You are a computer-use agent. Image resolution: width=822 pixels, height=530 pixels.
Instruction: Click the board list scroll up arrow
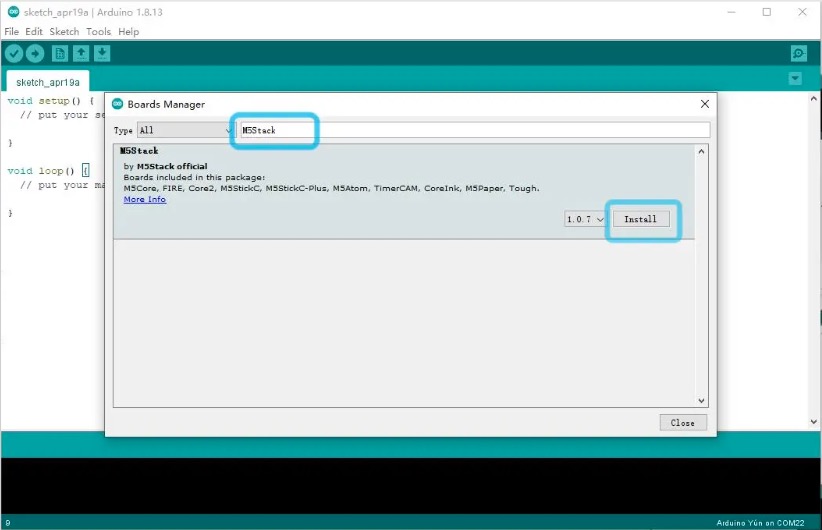point(701,152)
